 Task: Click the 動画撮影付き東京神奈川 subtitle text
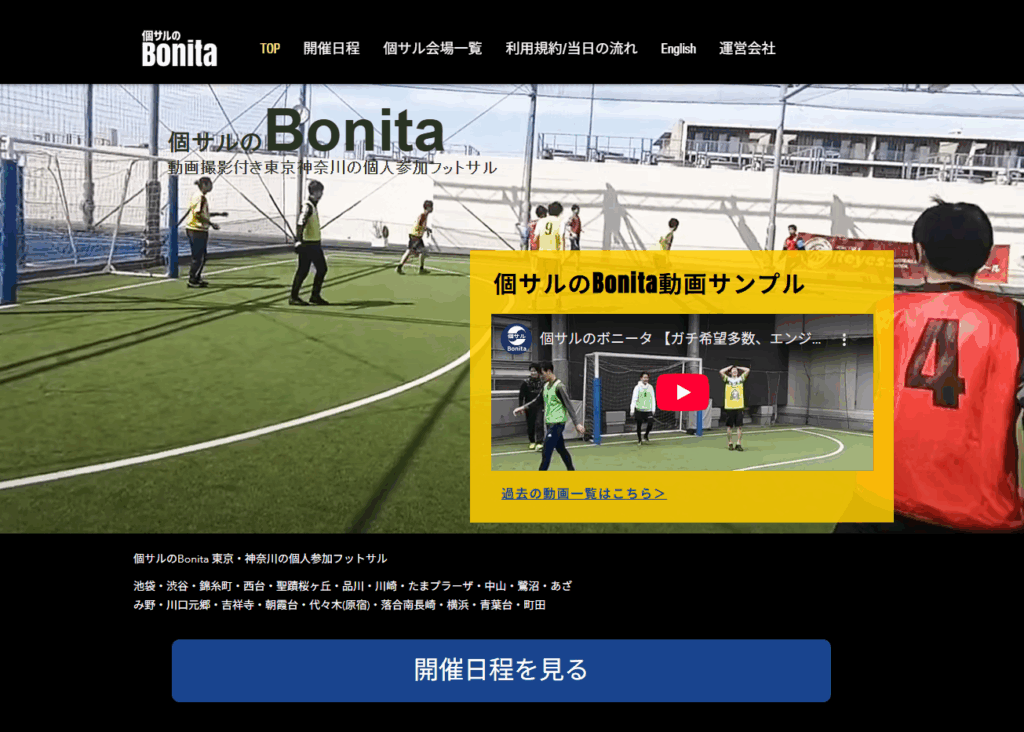tap(332, 167)
